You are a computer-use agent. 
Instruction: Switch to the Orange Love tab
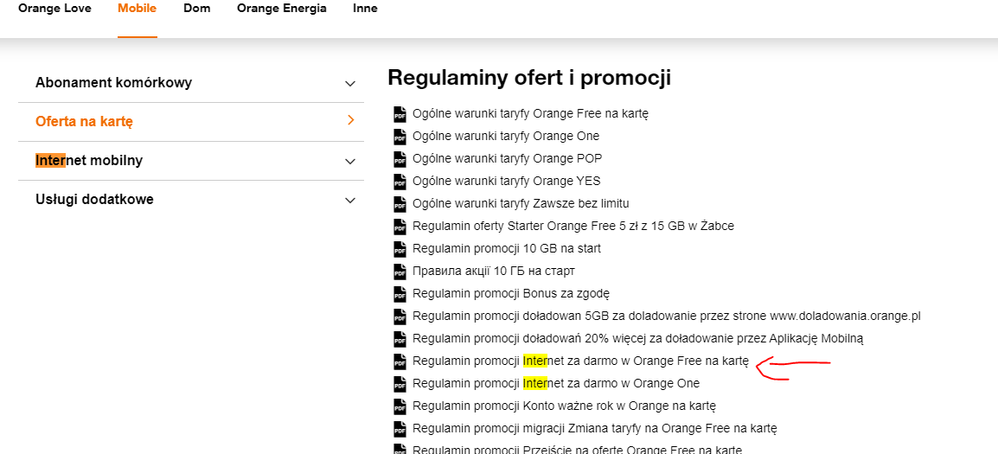55,9
